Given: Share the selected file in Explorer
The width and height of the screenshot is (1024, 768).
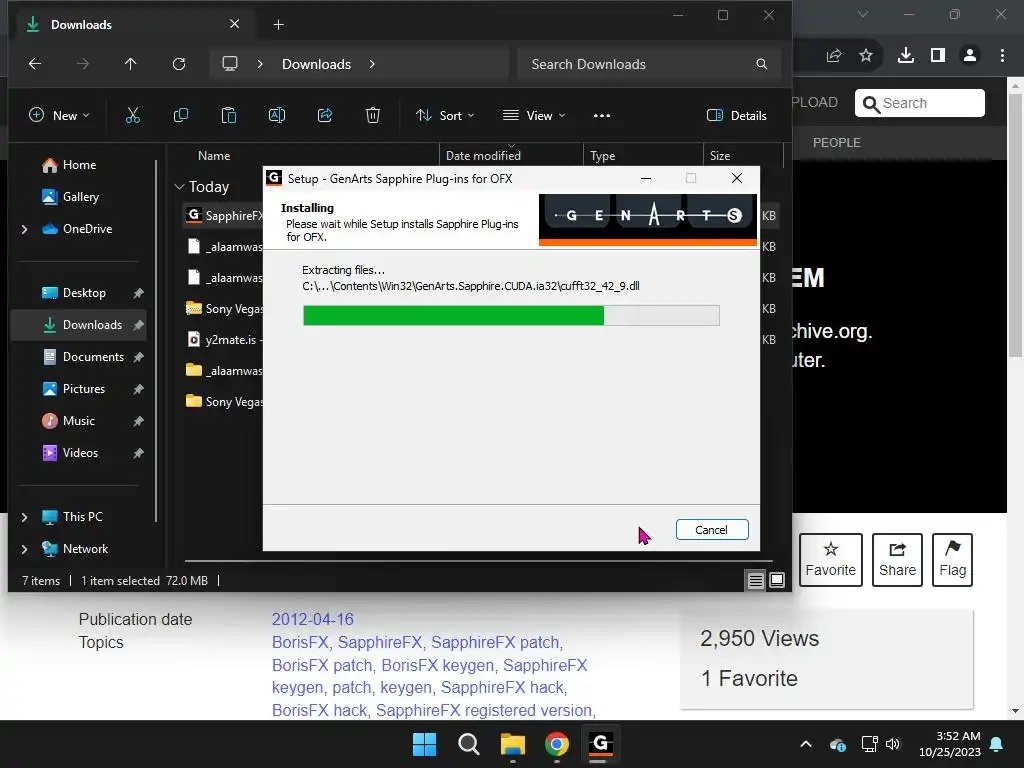Looking at the screenshot, I should [325, 116].
